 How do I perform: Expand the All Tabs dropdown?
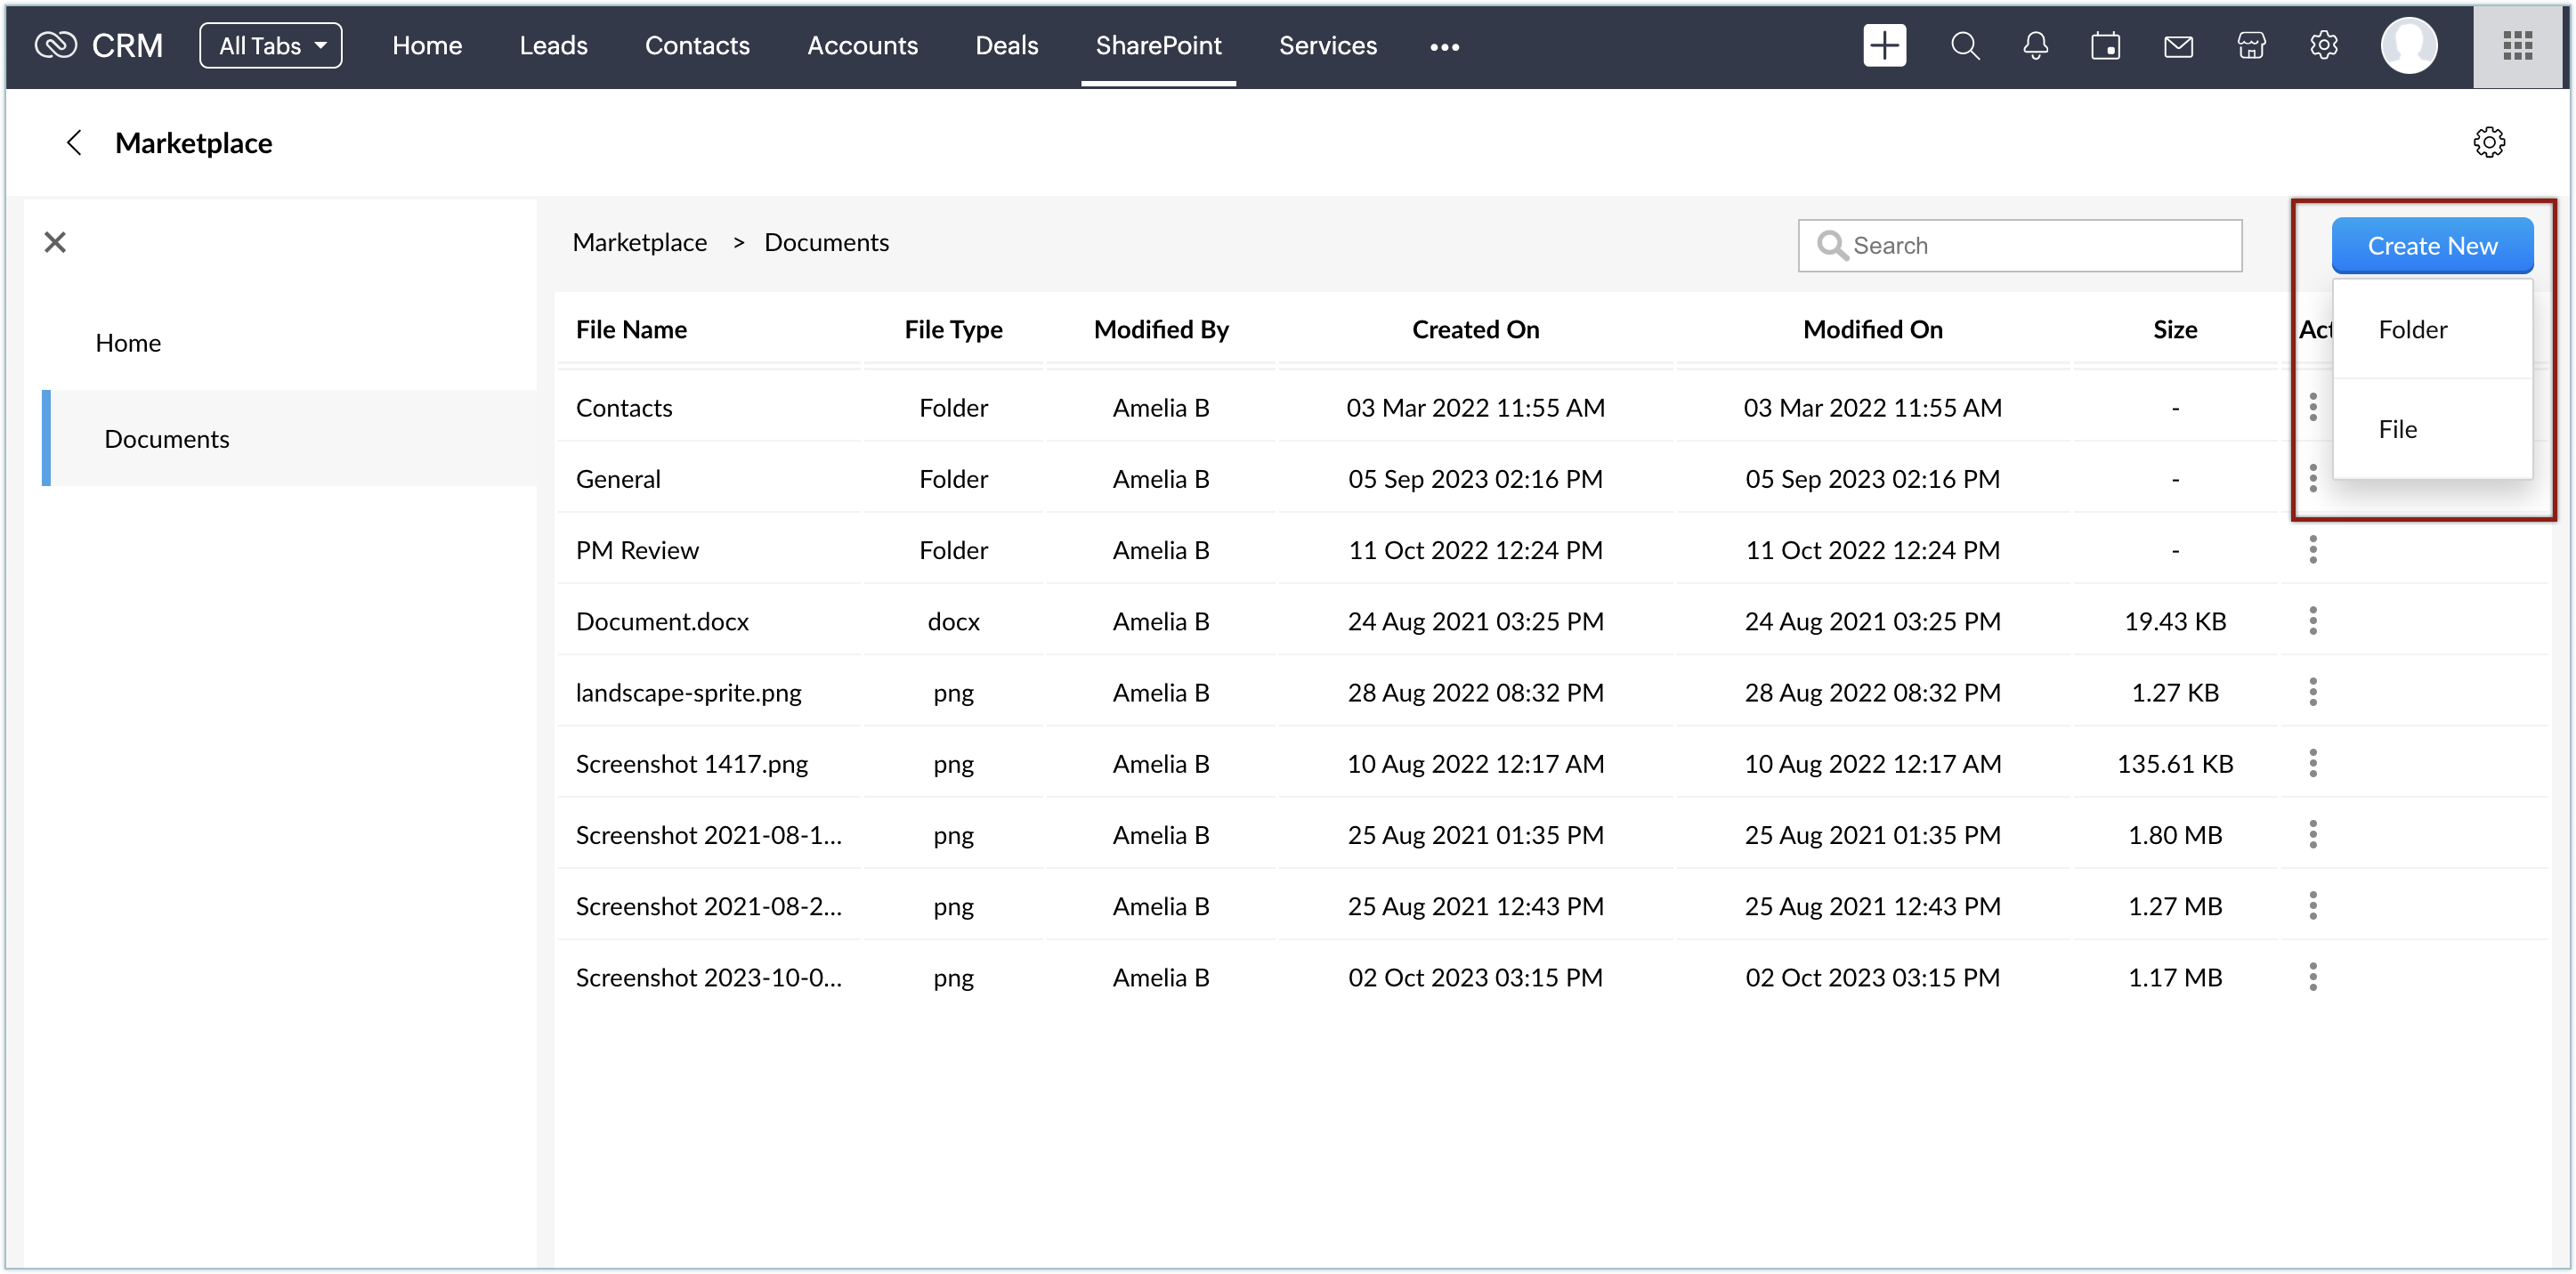click(x=270, y=46)
